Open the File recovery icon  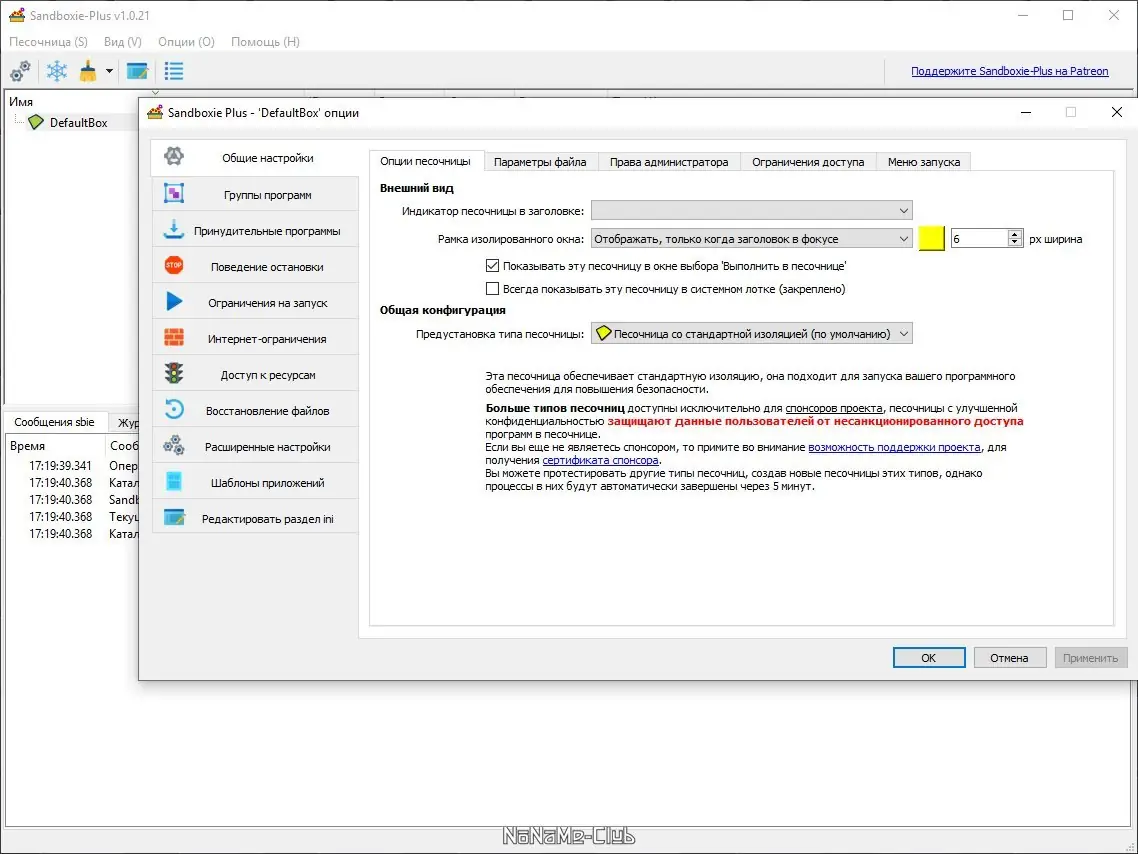(x=173, y=409)
